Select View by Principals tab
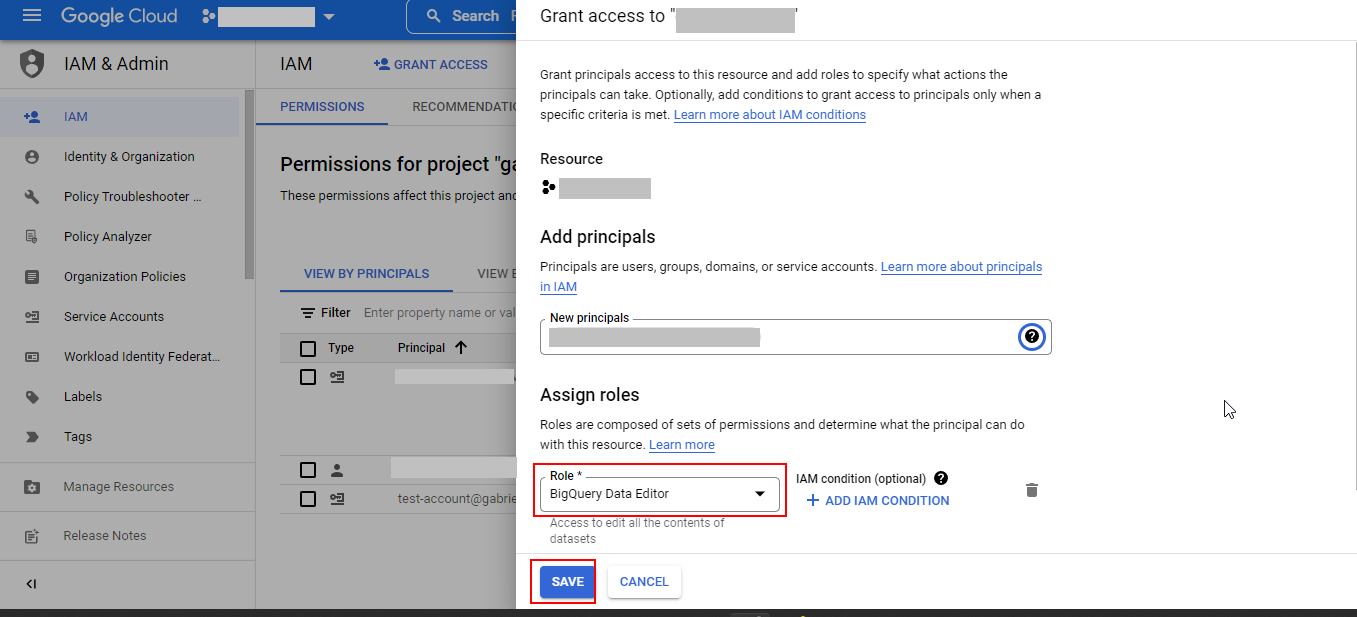This screenshot has height=617, width=1357. pos(366,274)
